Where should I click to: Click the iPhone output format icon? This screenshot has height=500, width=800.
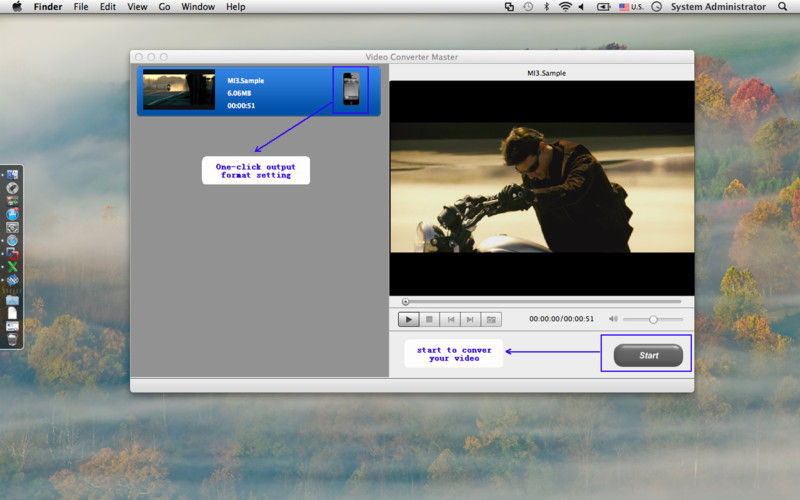351,89
